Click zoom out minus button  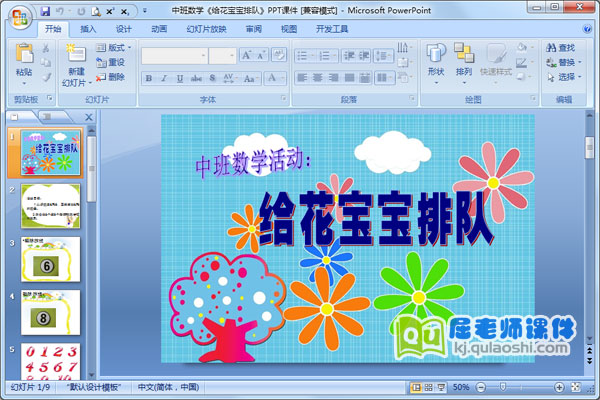click(x=481, y=387)
